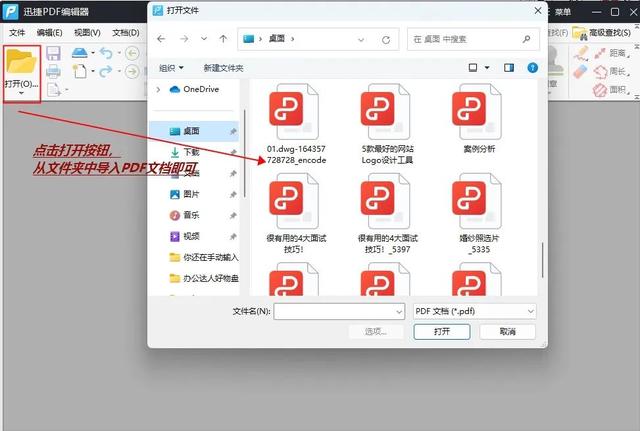
Task: Close the 打开文件 dialog
Action: pos(538,11)
